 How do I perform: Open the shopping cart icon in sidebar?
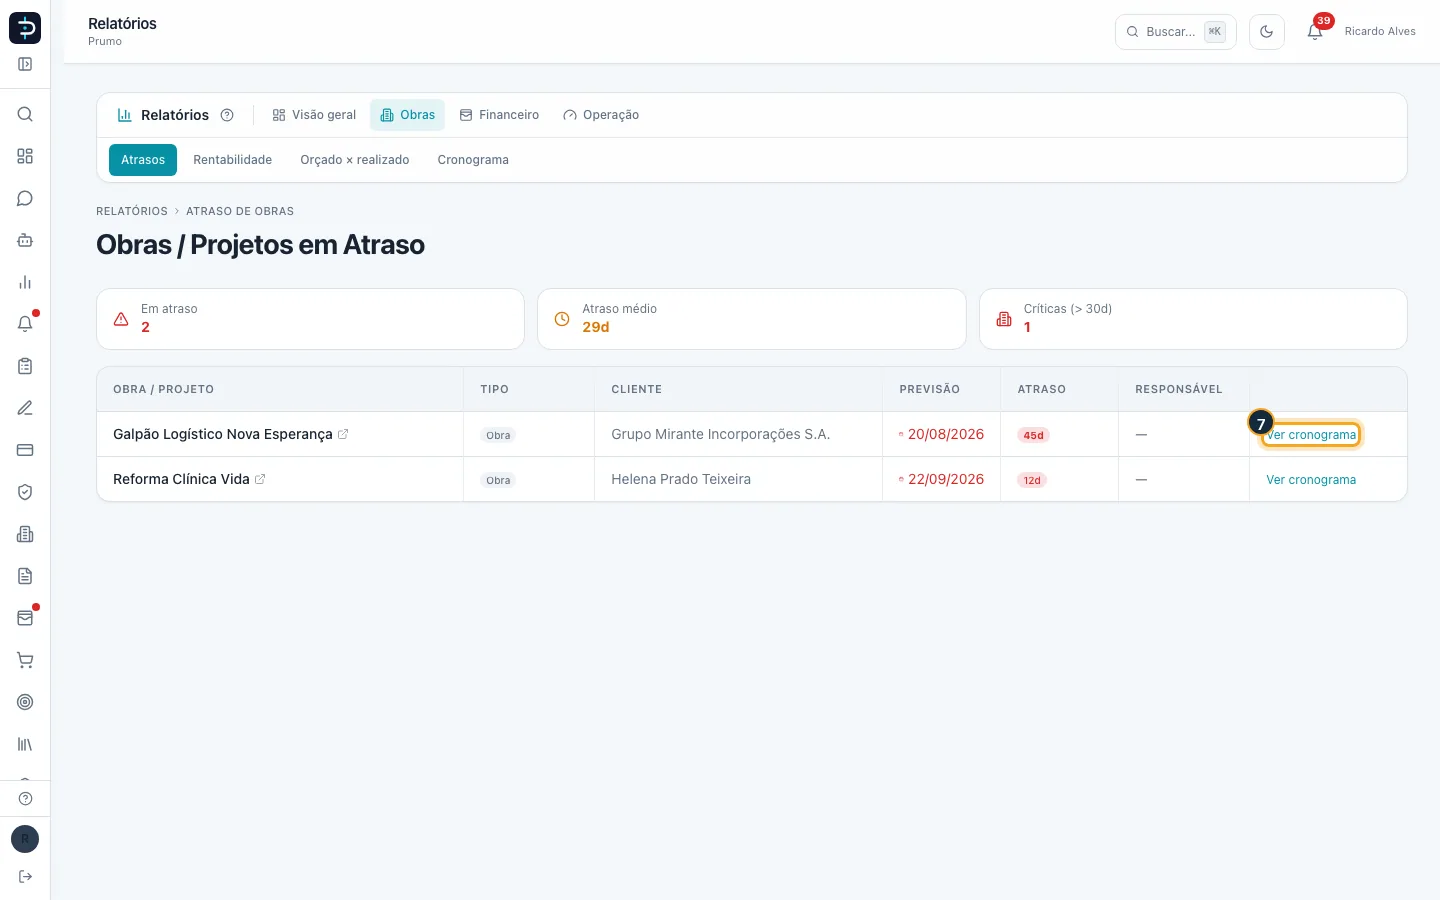tap(25, 660)
